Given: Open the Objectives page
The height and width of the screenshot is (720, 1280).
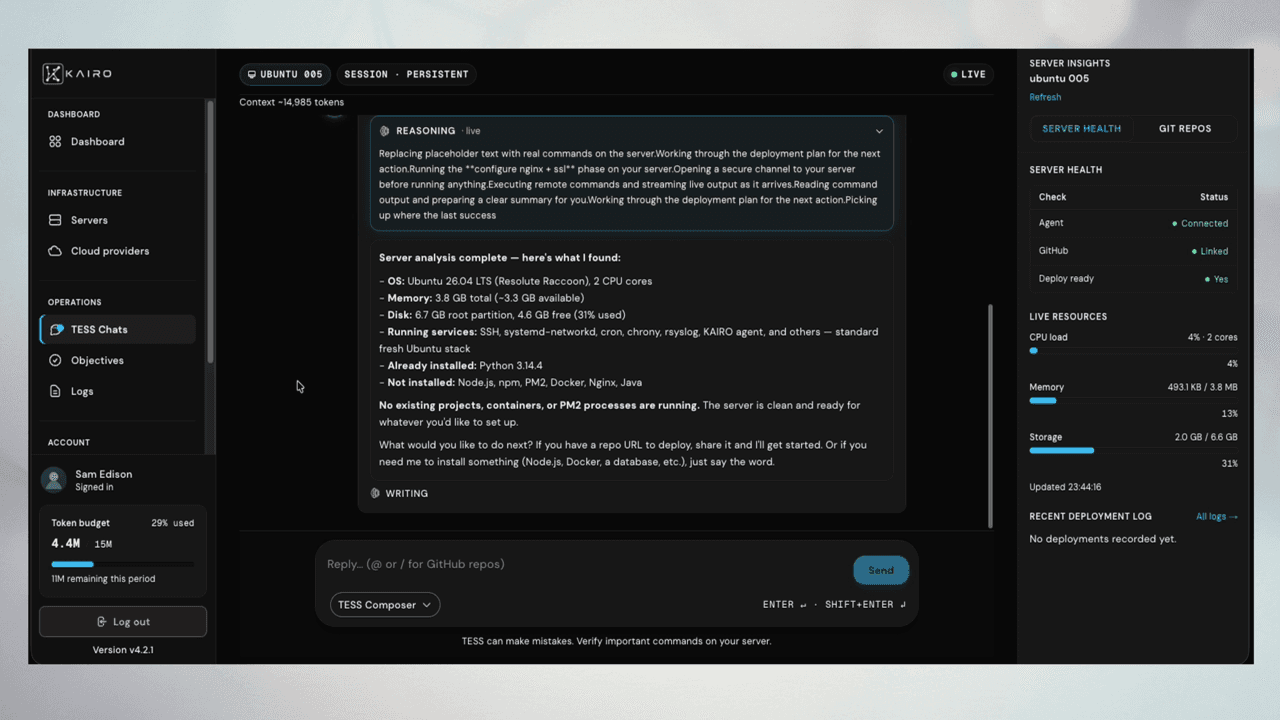Looking at the screenshot, I should point(117,360).
